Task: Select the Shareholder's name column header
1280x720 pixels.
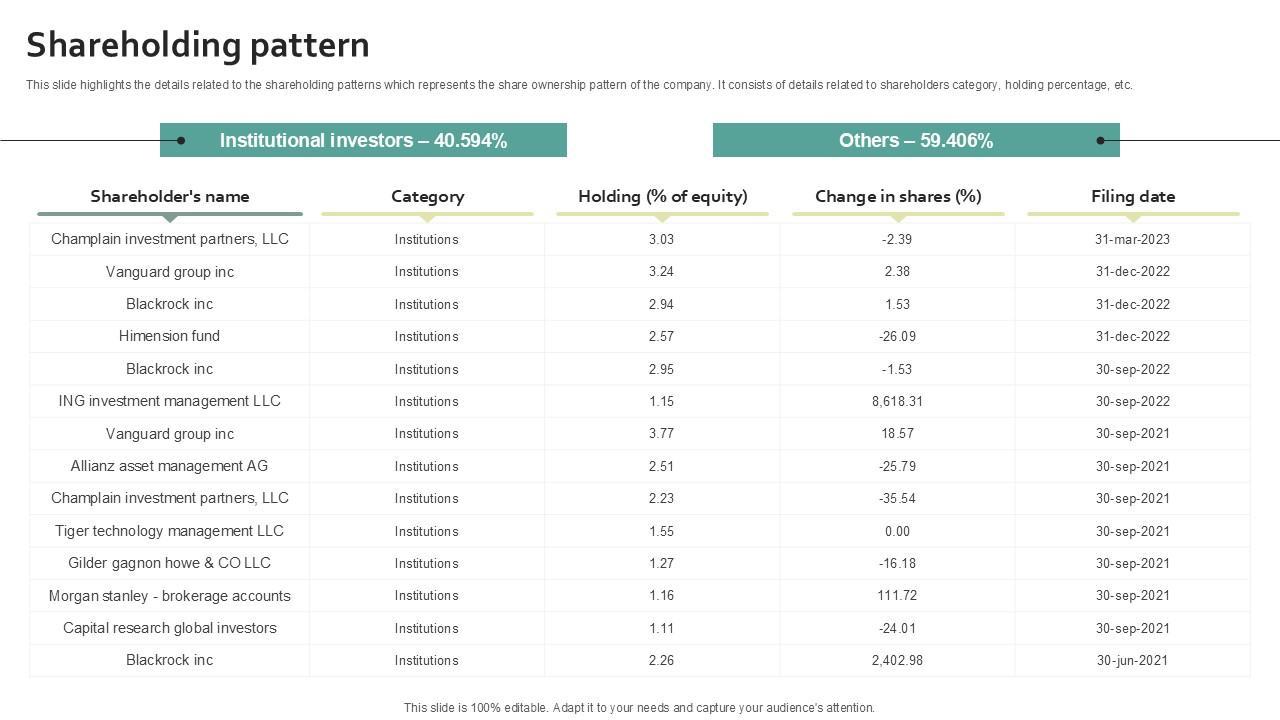Action: tap(170, 197)
